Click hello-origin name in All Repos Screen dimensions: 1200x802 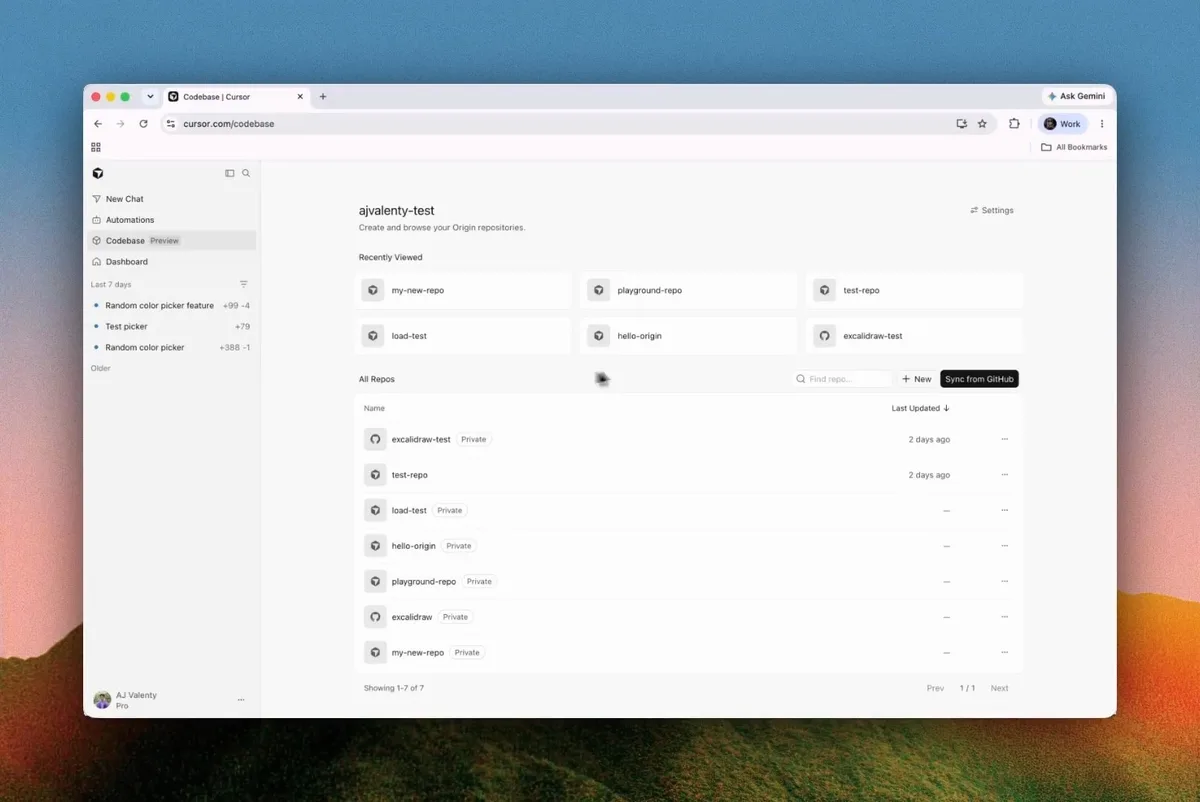click(x=414, y=546)
